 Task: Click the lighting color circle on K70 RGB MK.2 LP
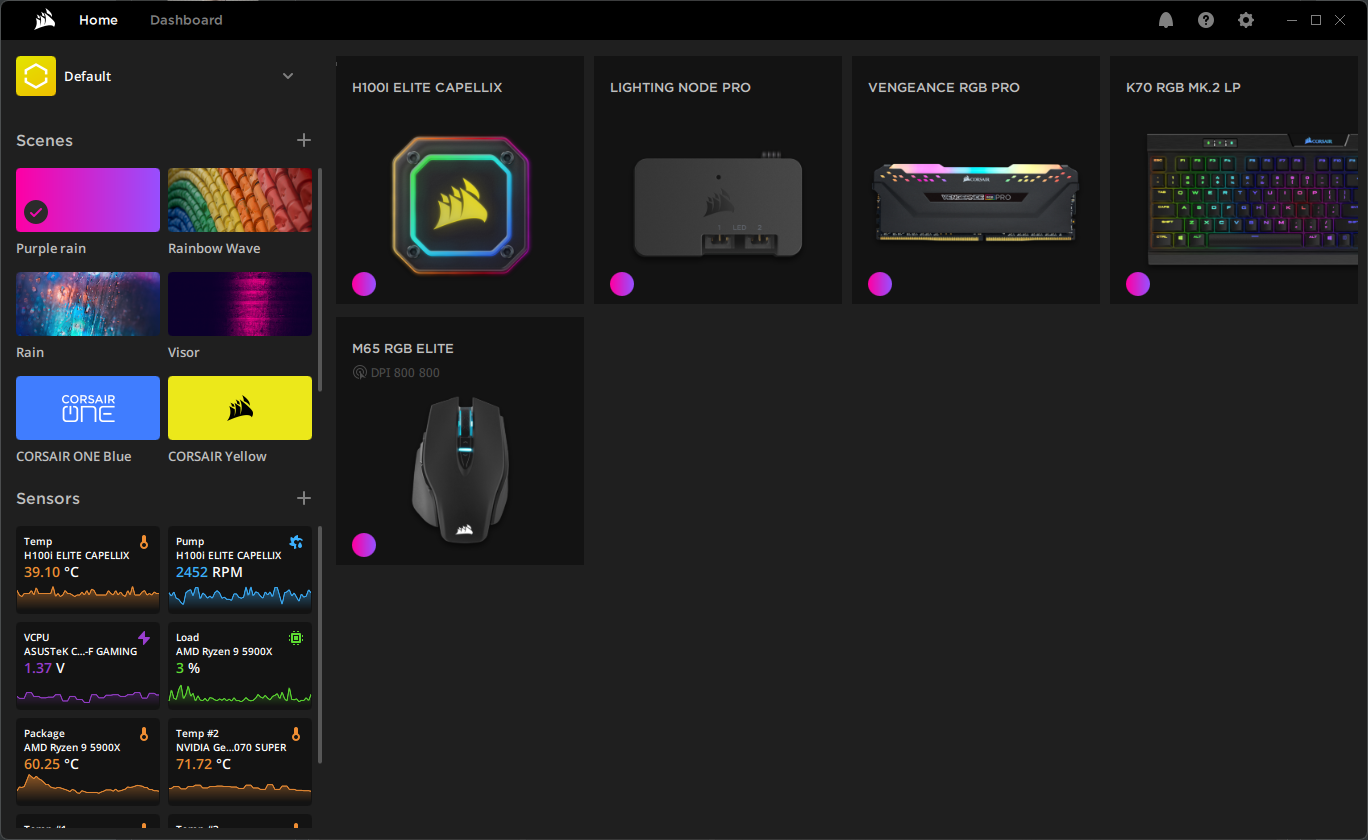[x=1138, y=284]
